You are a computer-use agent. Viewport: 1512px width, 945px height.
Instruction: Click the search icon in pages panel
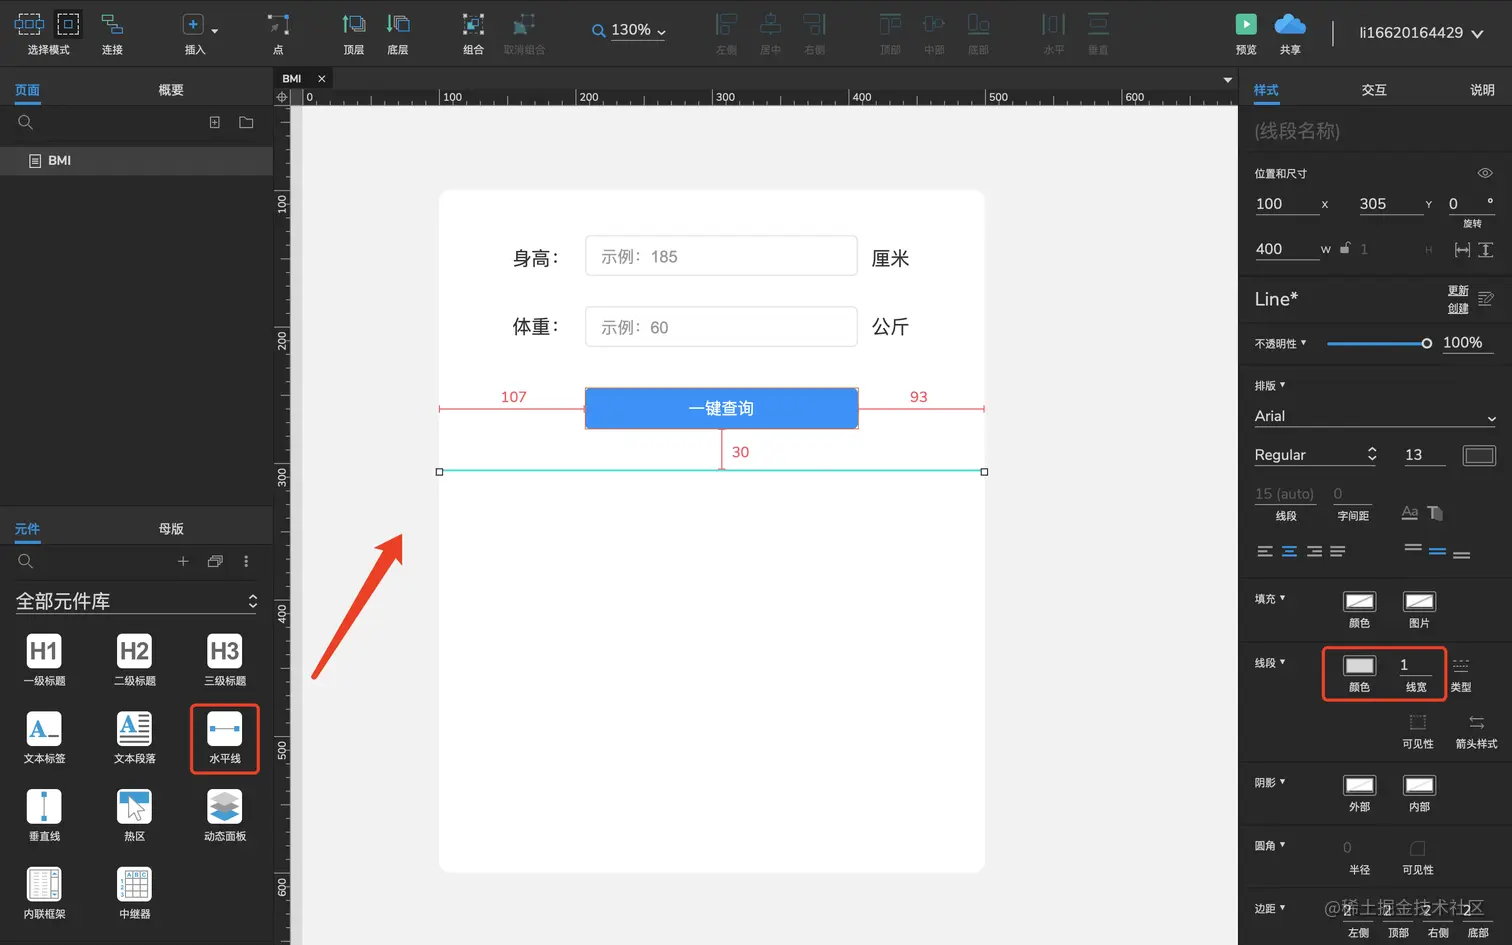[x=26, y=123]
